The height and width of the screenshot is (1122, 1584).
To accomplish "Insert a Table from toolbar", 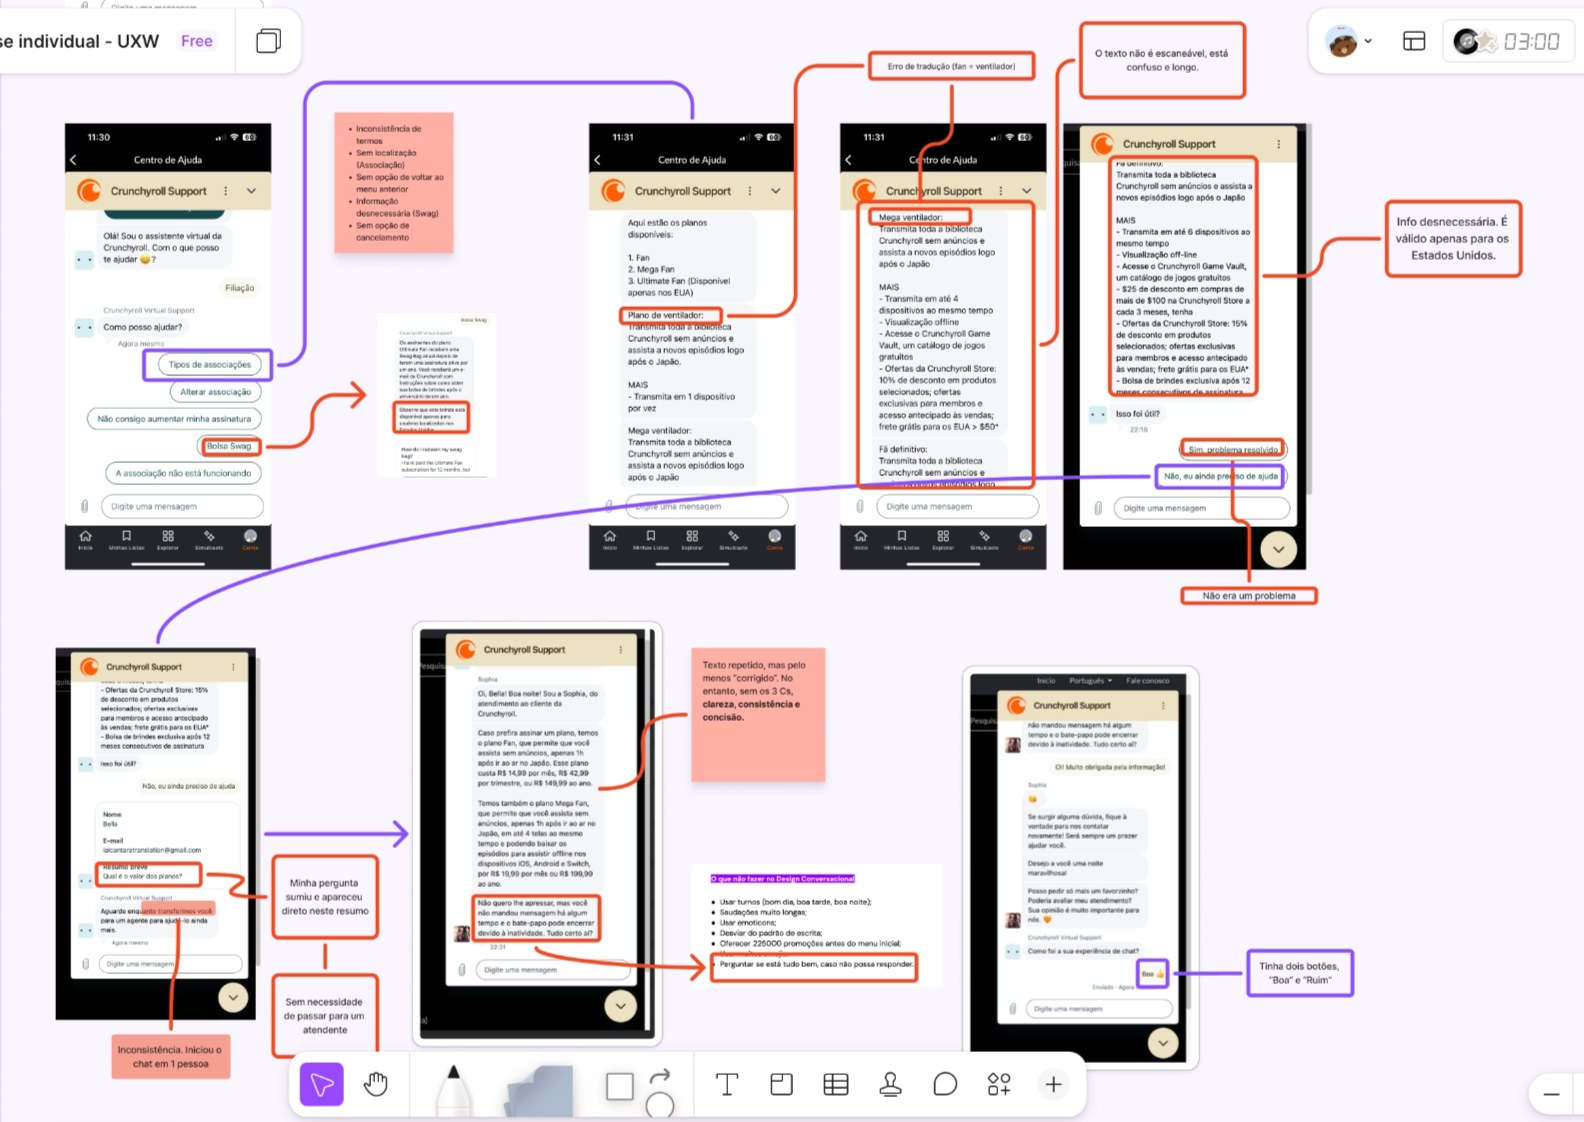I will 836,1084.
